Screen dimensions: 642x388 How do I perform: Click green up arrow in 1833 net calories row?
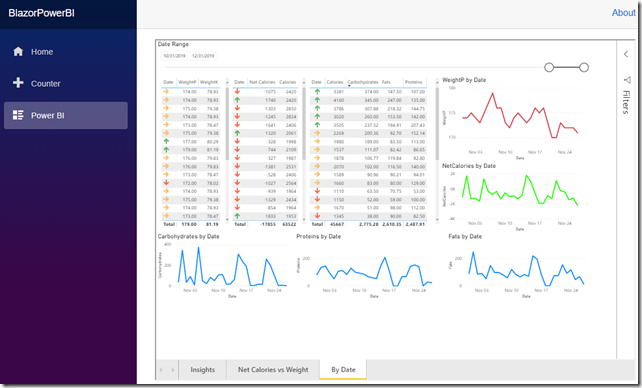point(237,216)
